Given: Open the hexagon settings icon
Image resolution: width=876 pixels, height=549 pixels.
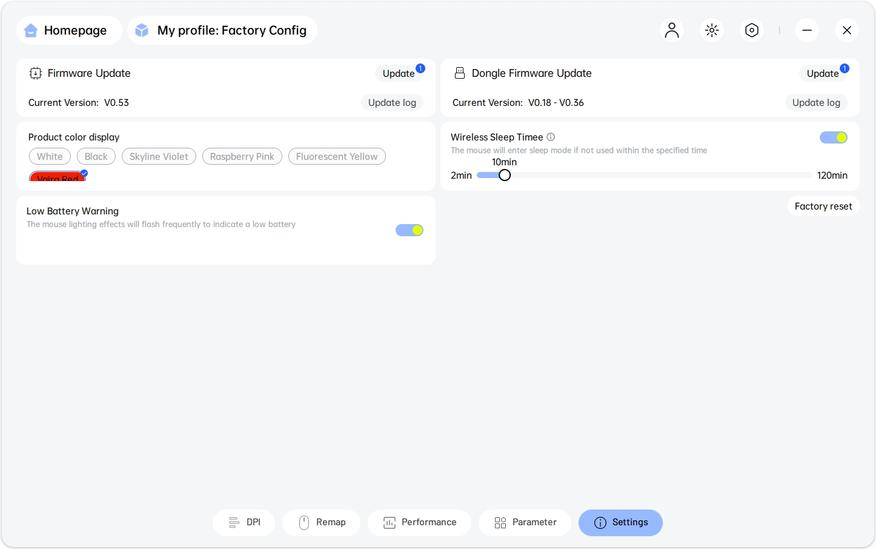Looking at the screenshot, I should point(752,30).
